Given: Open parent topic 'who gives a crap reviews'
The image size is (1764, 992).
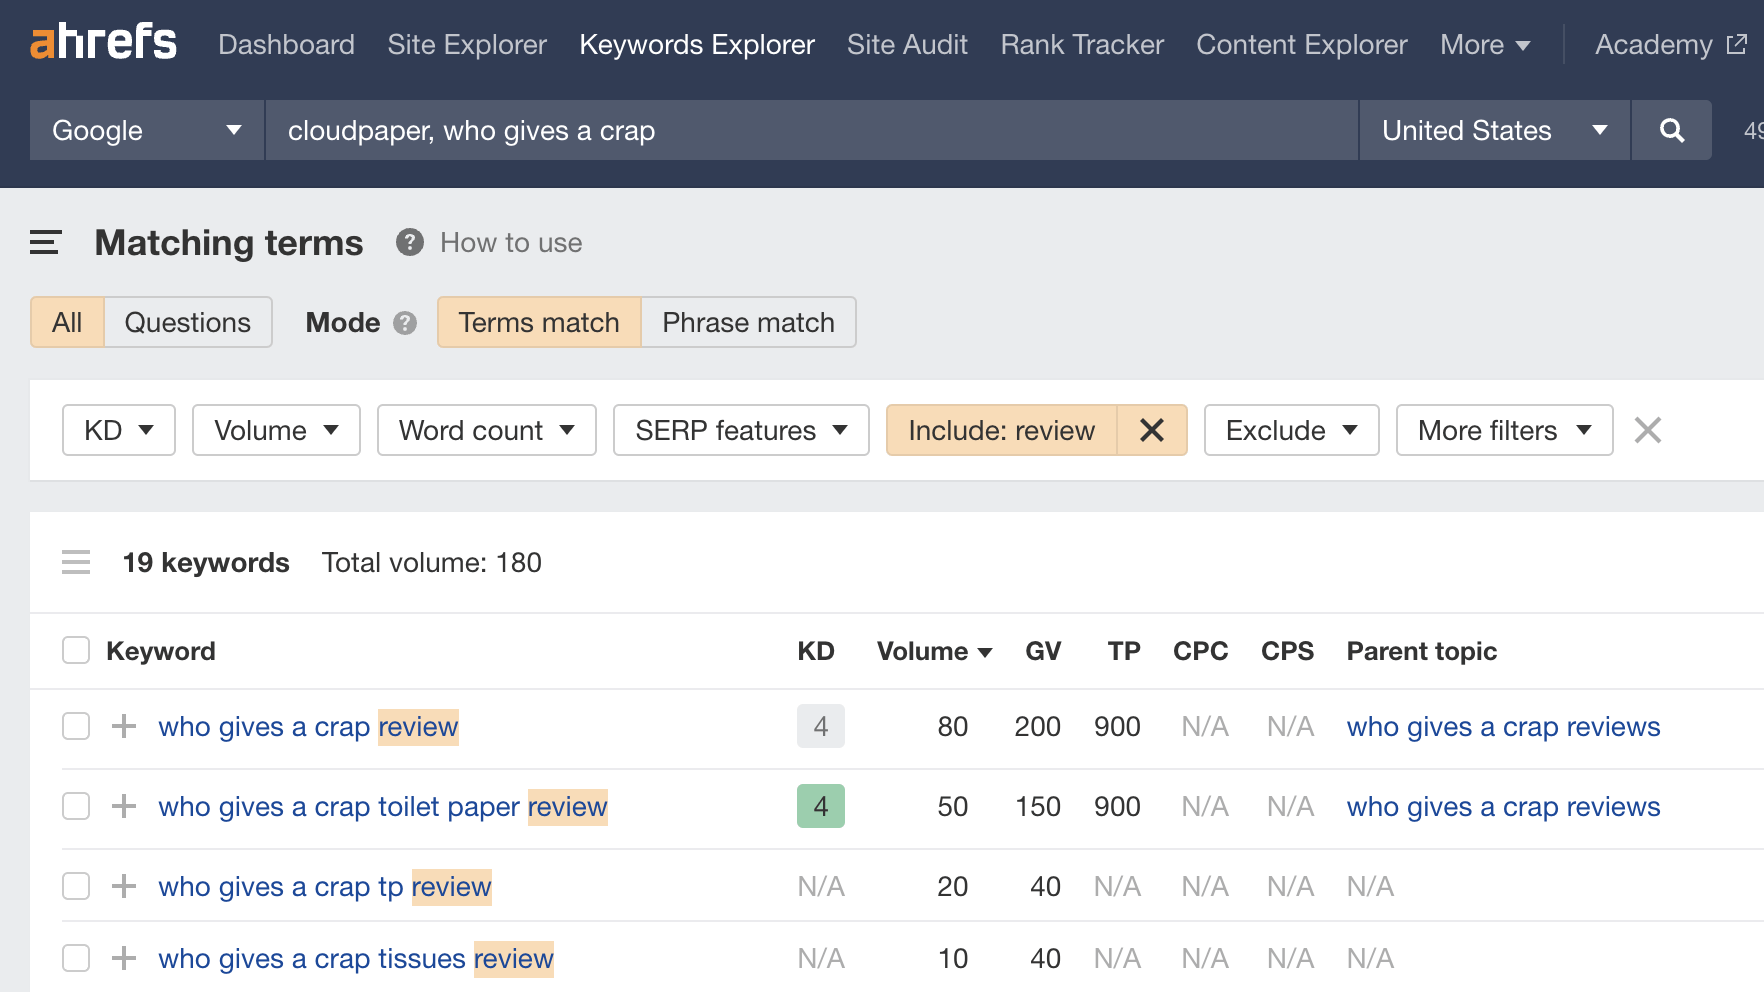Looking at the screenshot, I should click(1502, 726).
